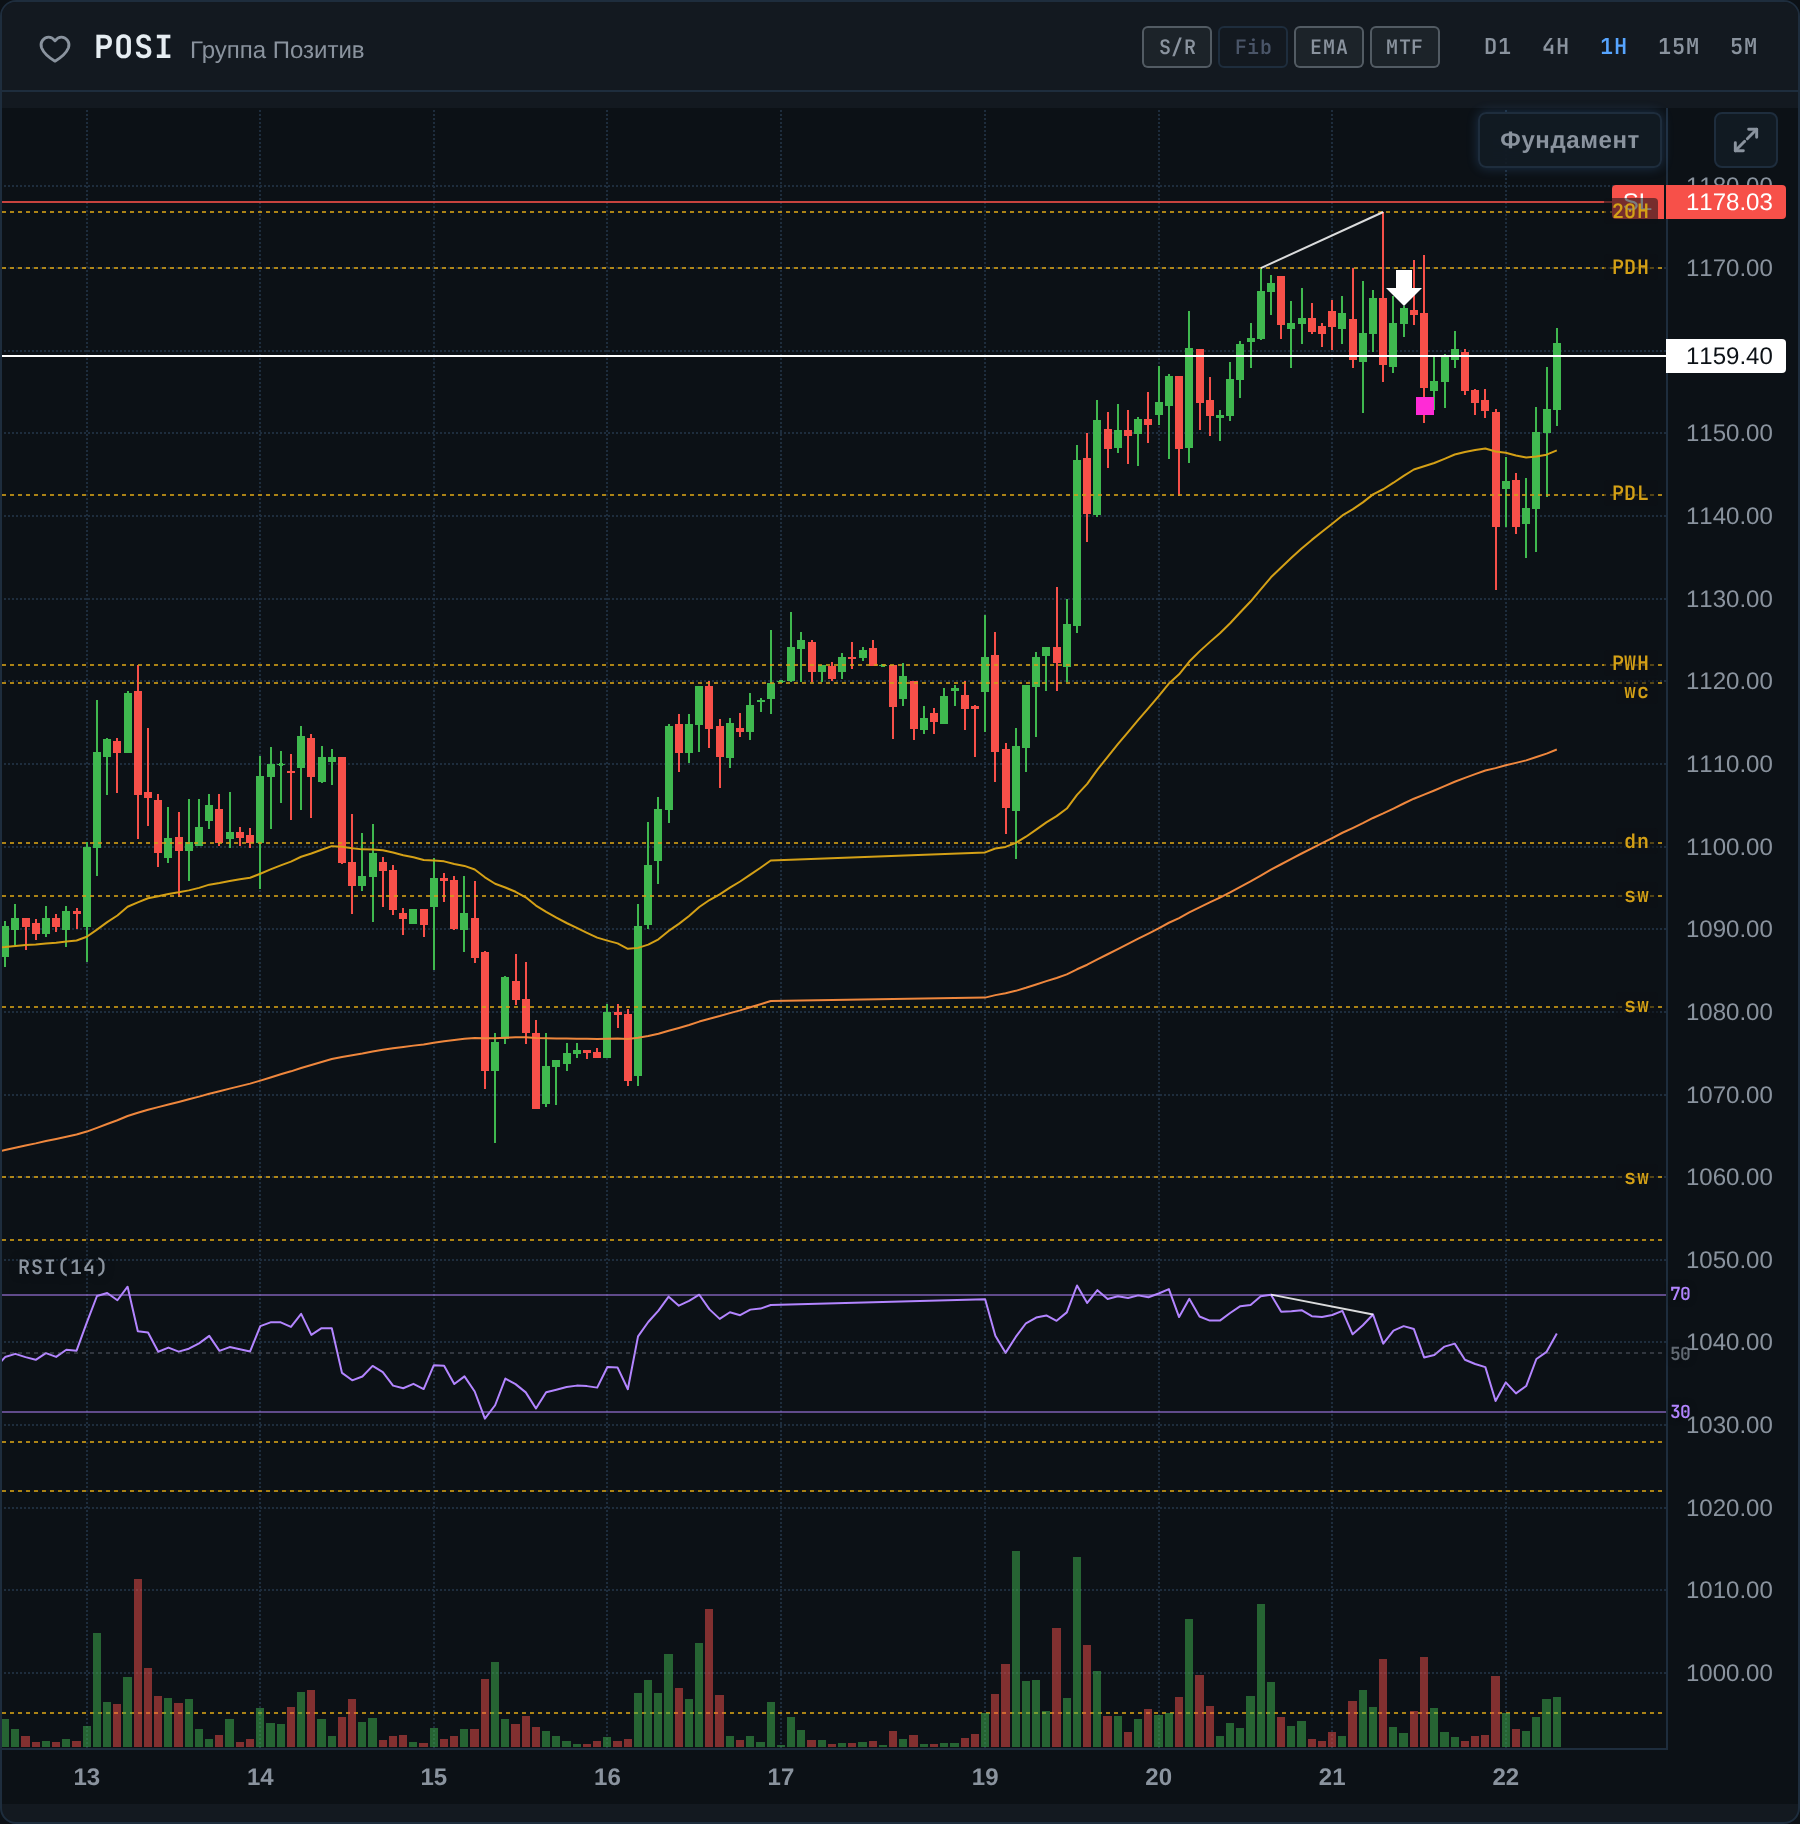Click the POSI ticker title
Screen dimensions: 1800x1824
(133, 47)
